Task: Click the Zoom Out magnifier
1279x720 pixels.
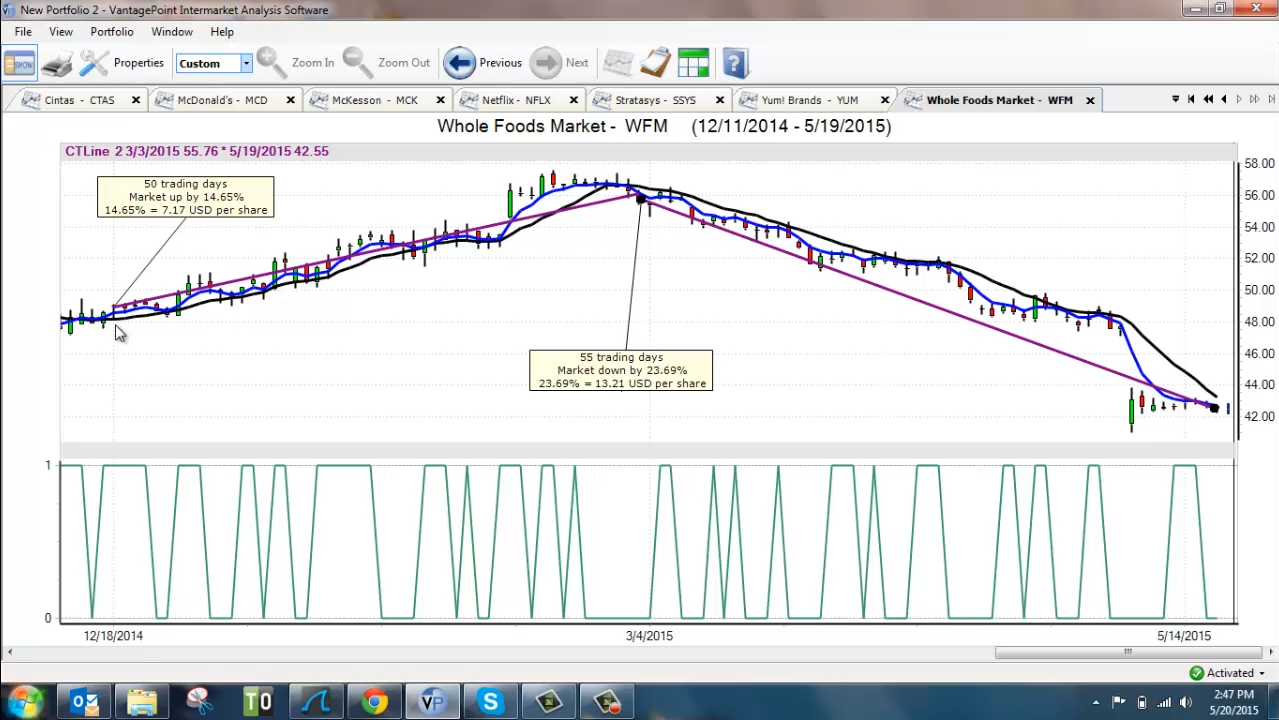Action: pyautogui.click(x=356, y=63)
